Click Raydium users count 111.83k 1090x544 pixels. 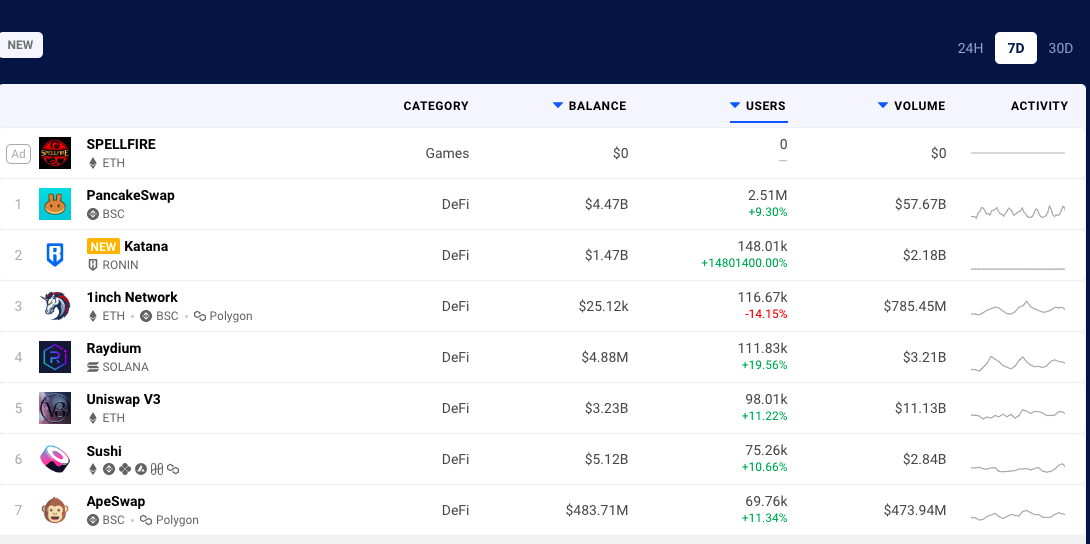coord(763,348)
